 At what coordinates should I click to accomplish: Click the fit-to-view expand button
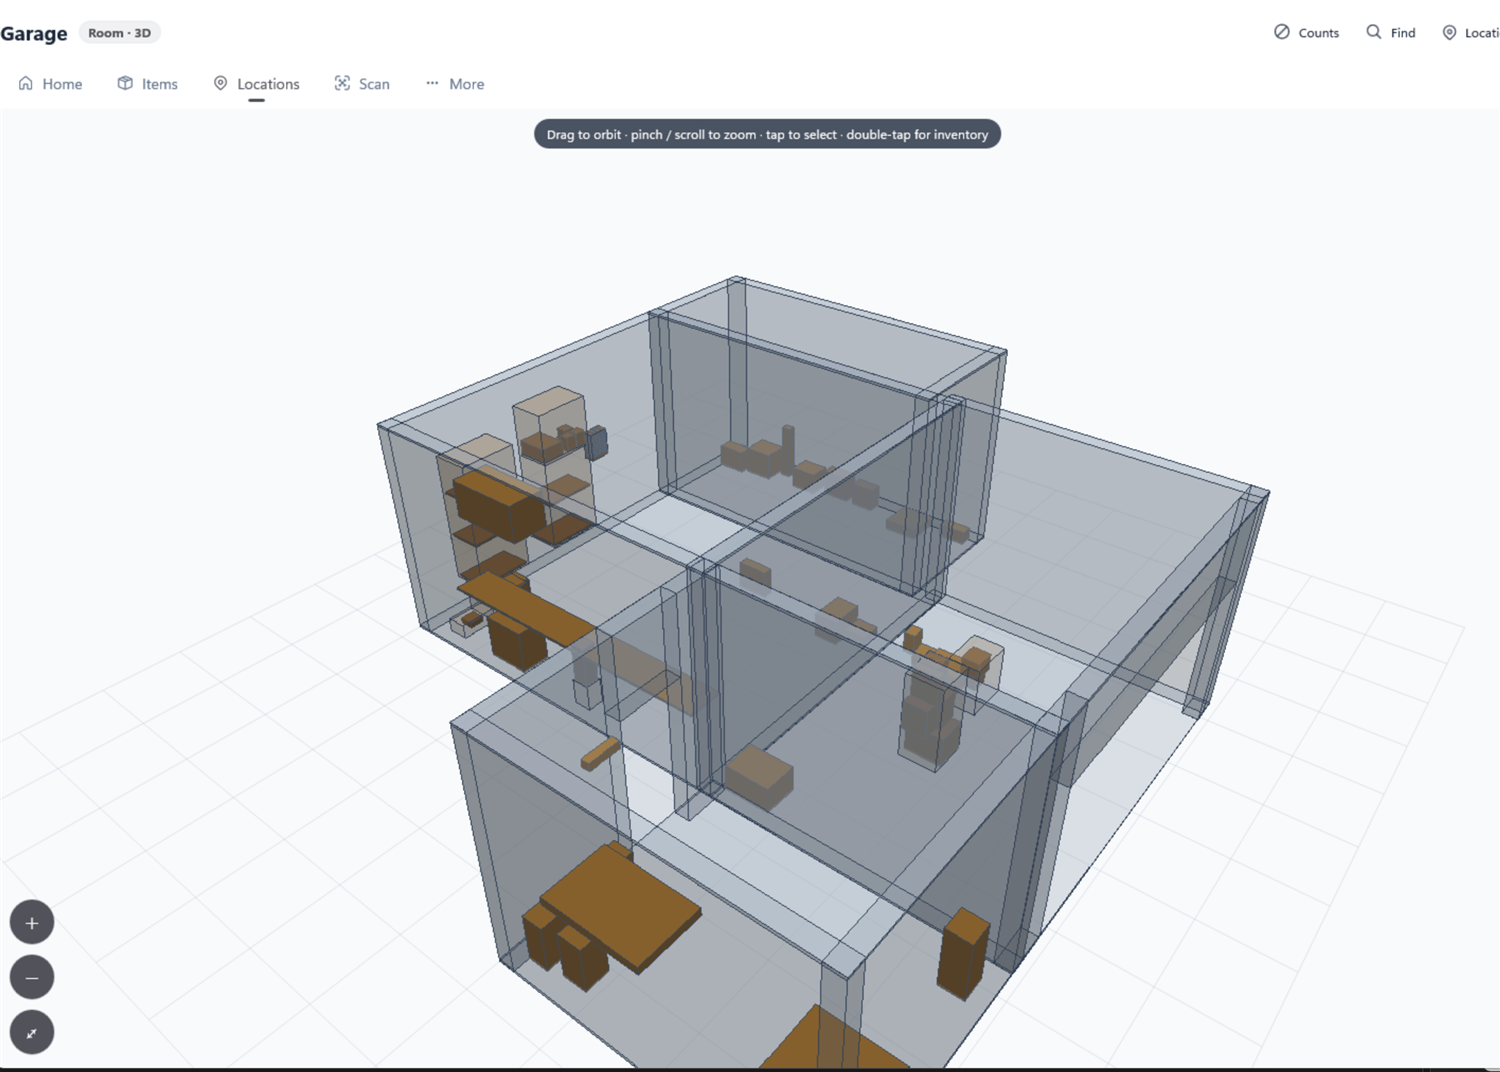[x=32, y=1033]
